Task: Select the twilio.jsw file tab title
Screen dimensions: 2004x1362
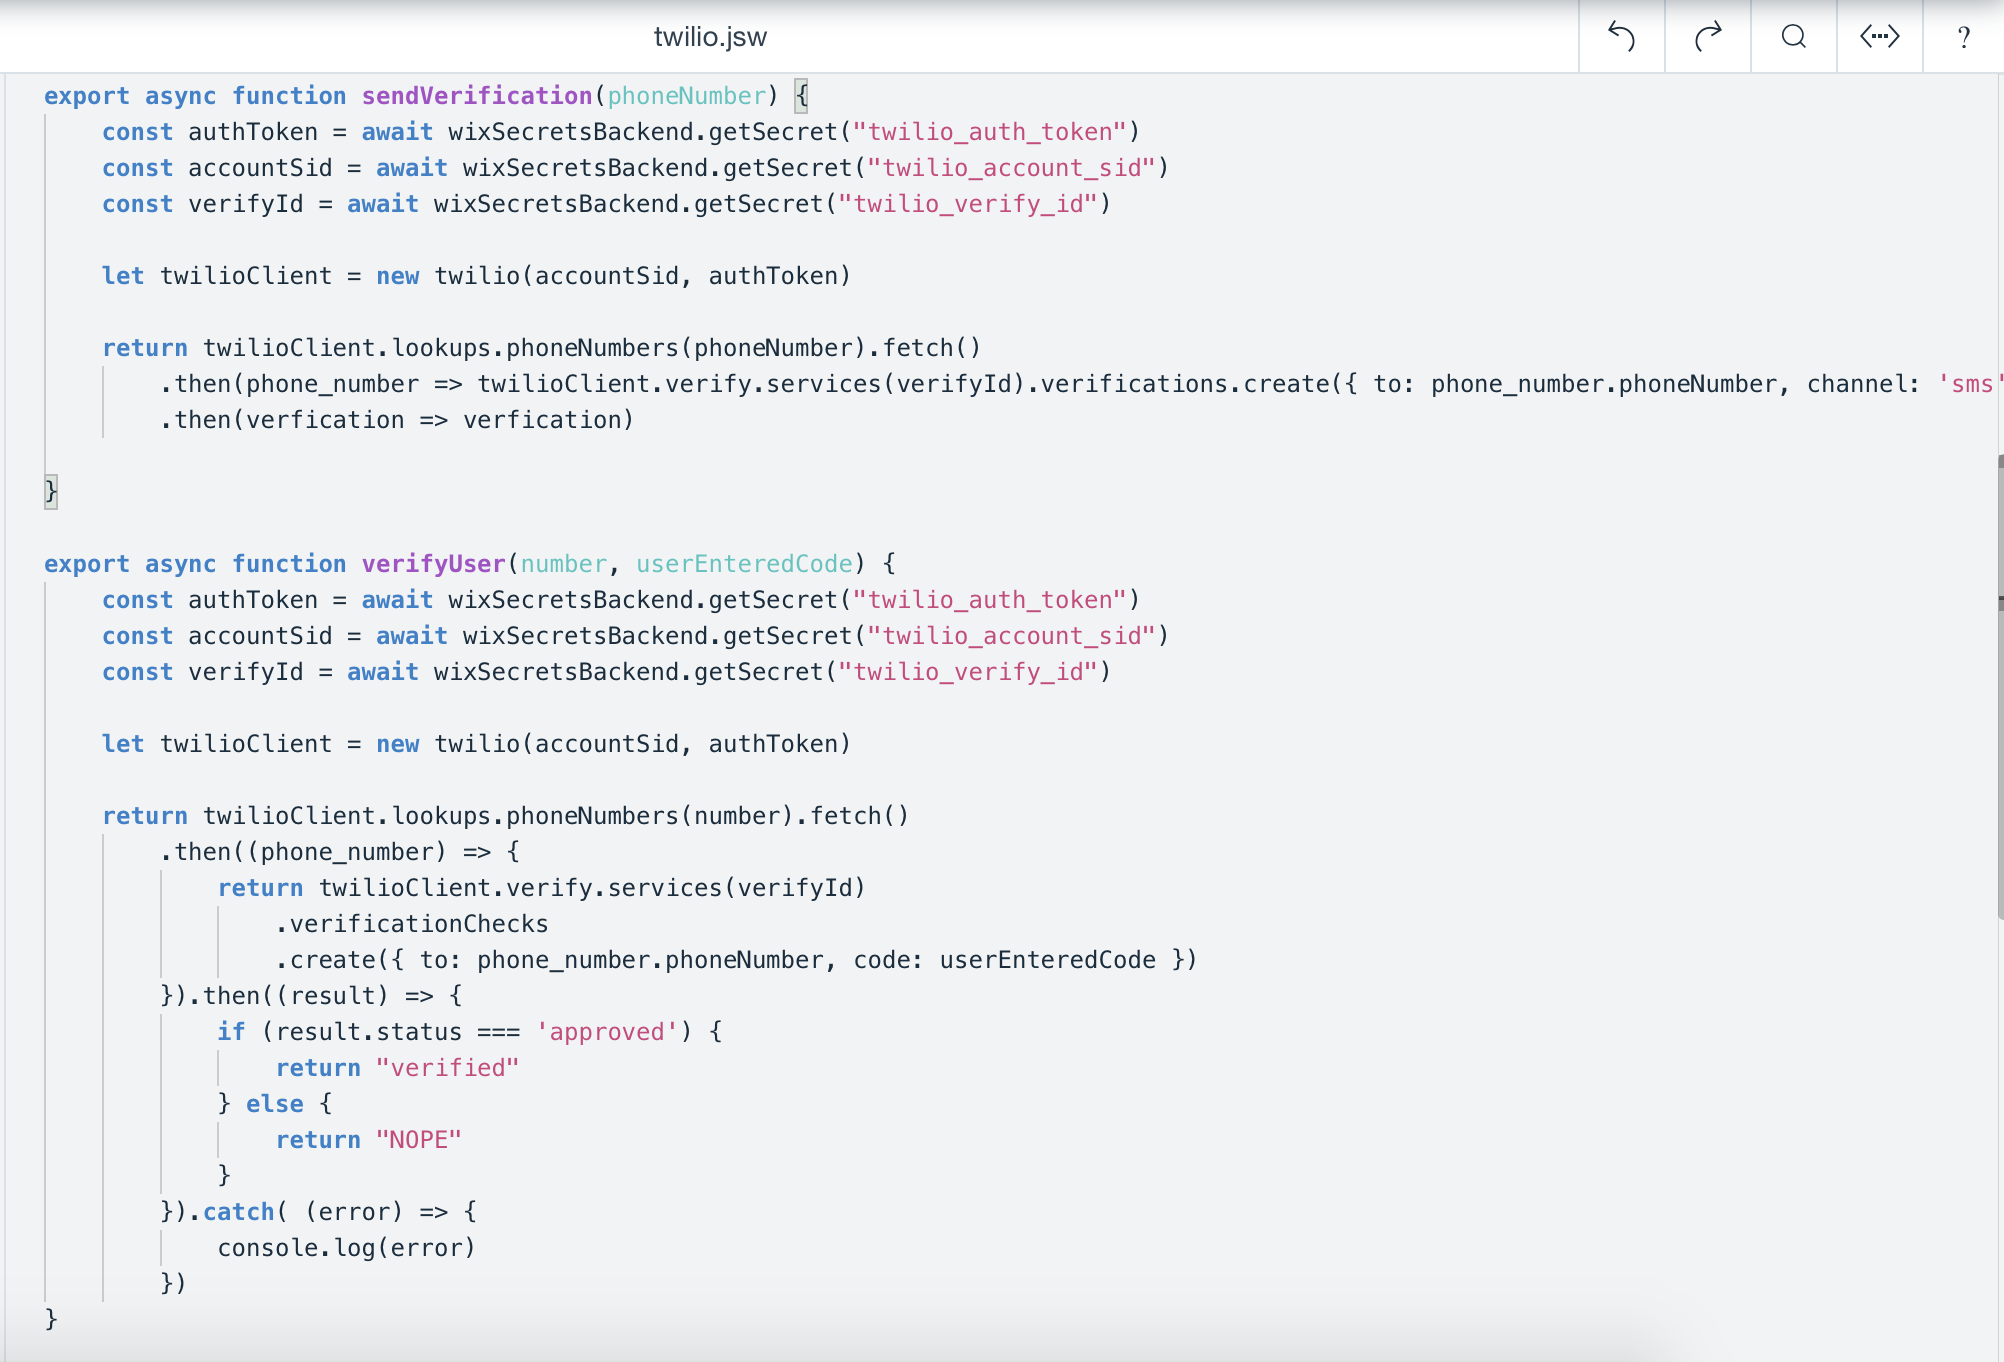Action: click(x=710, y=37)
